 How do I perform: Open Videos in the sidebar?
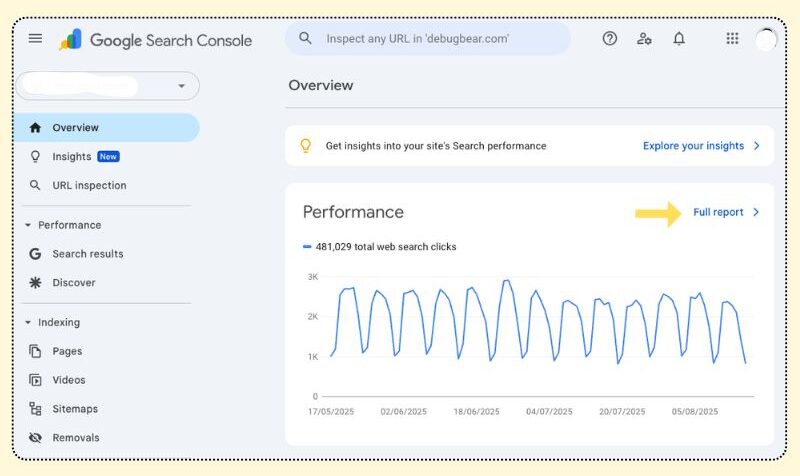[69, 380]
